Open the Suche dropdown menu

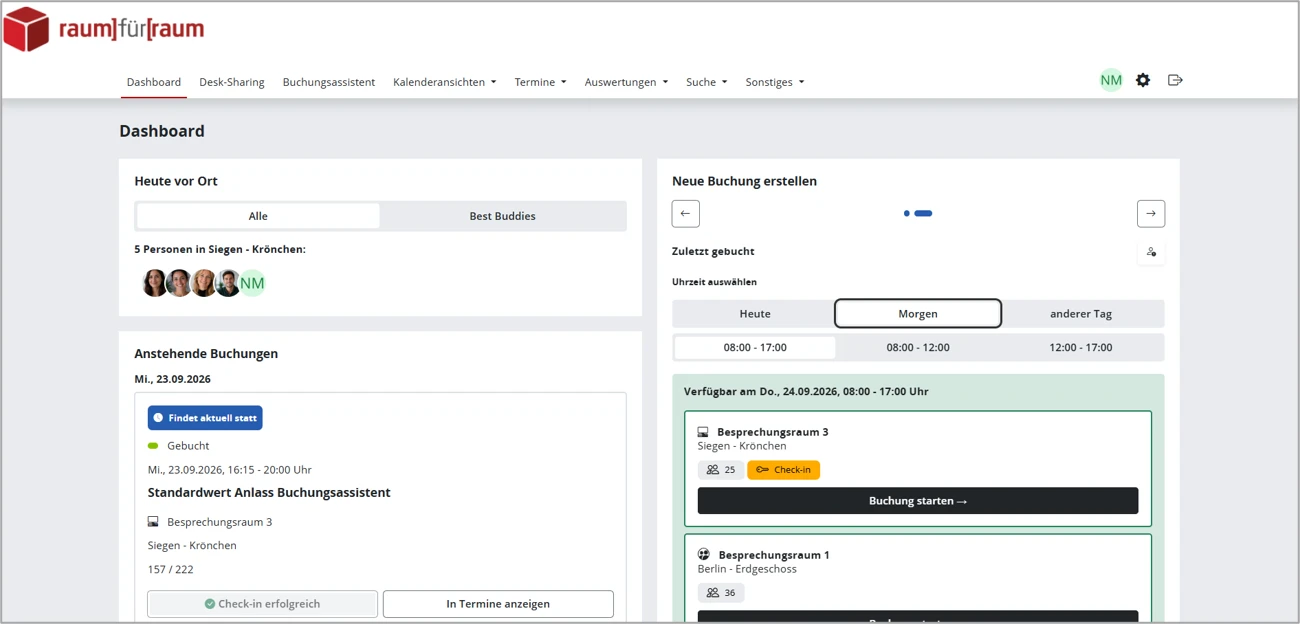[707, 82]
